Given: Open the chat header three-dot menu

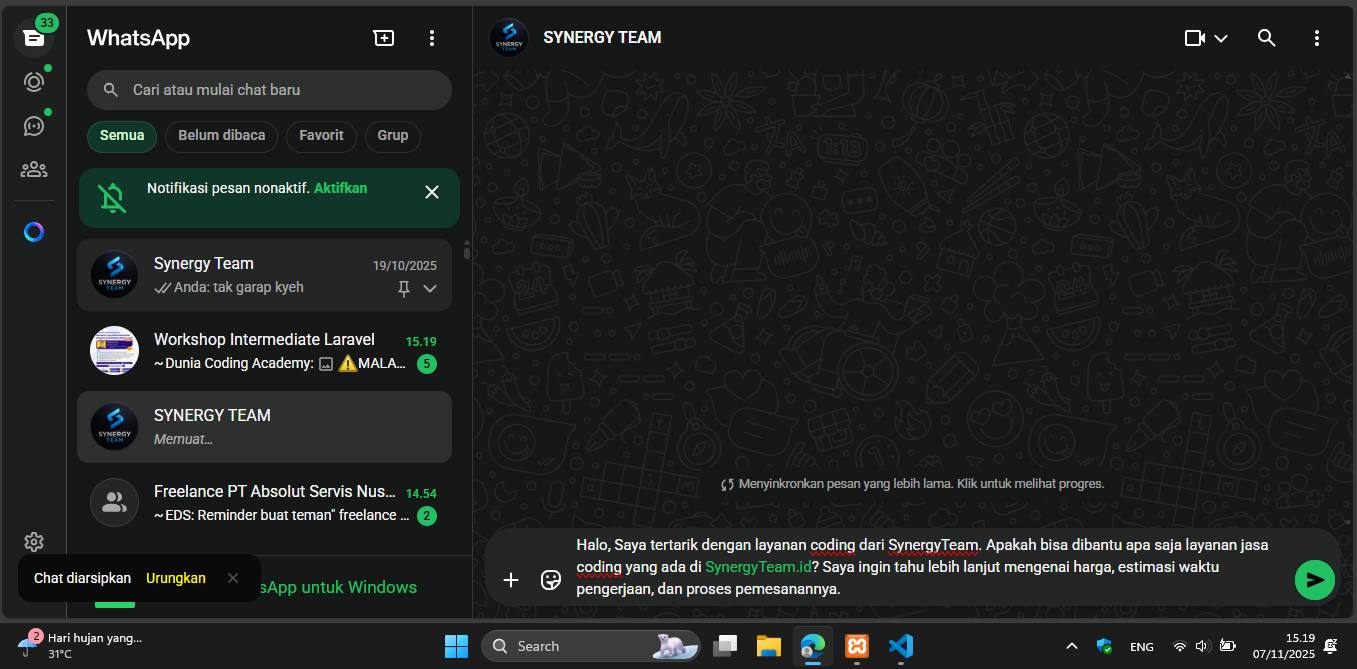Looking at the screenshot, I should pyautogui.click(x=1316, y=38).
